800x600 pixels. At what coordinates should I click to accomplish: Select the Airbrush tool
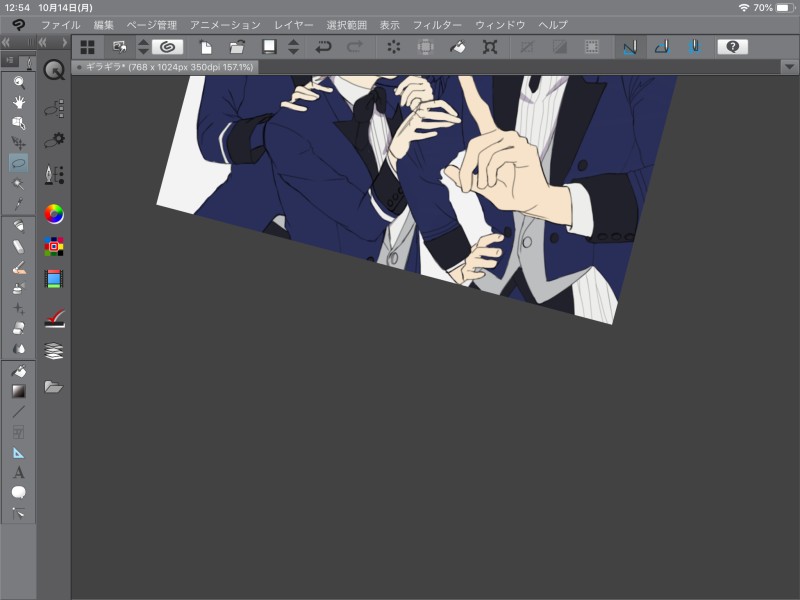[x=18, y=288]
